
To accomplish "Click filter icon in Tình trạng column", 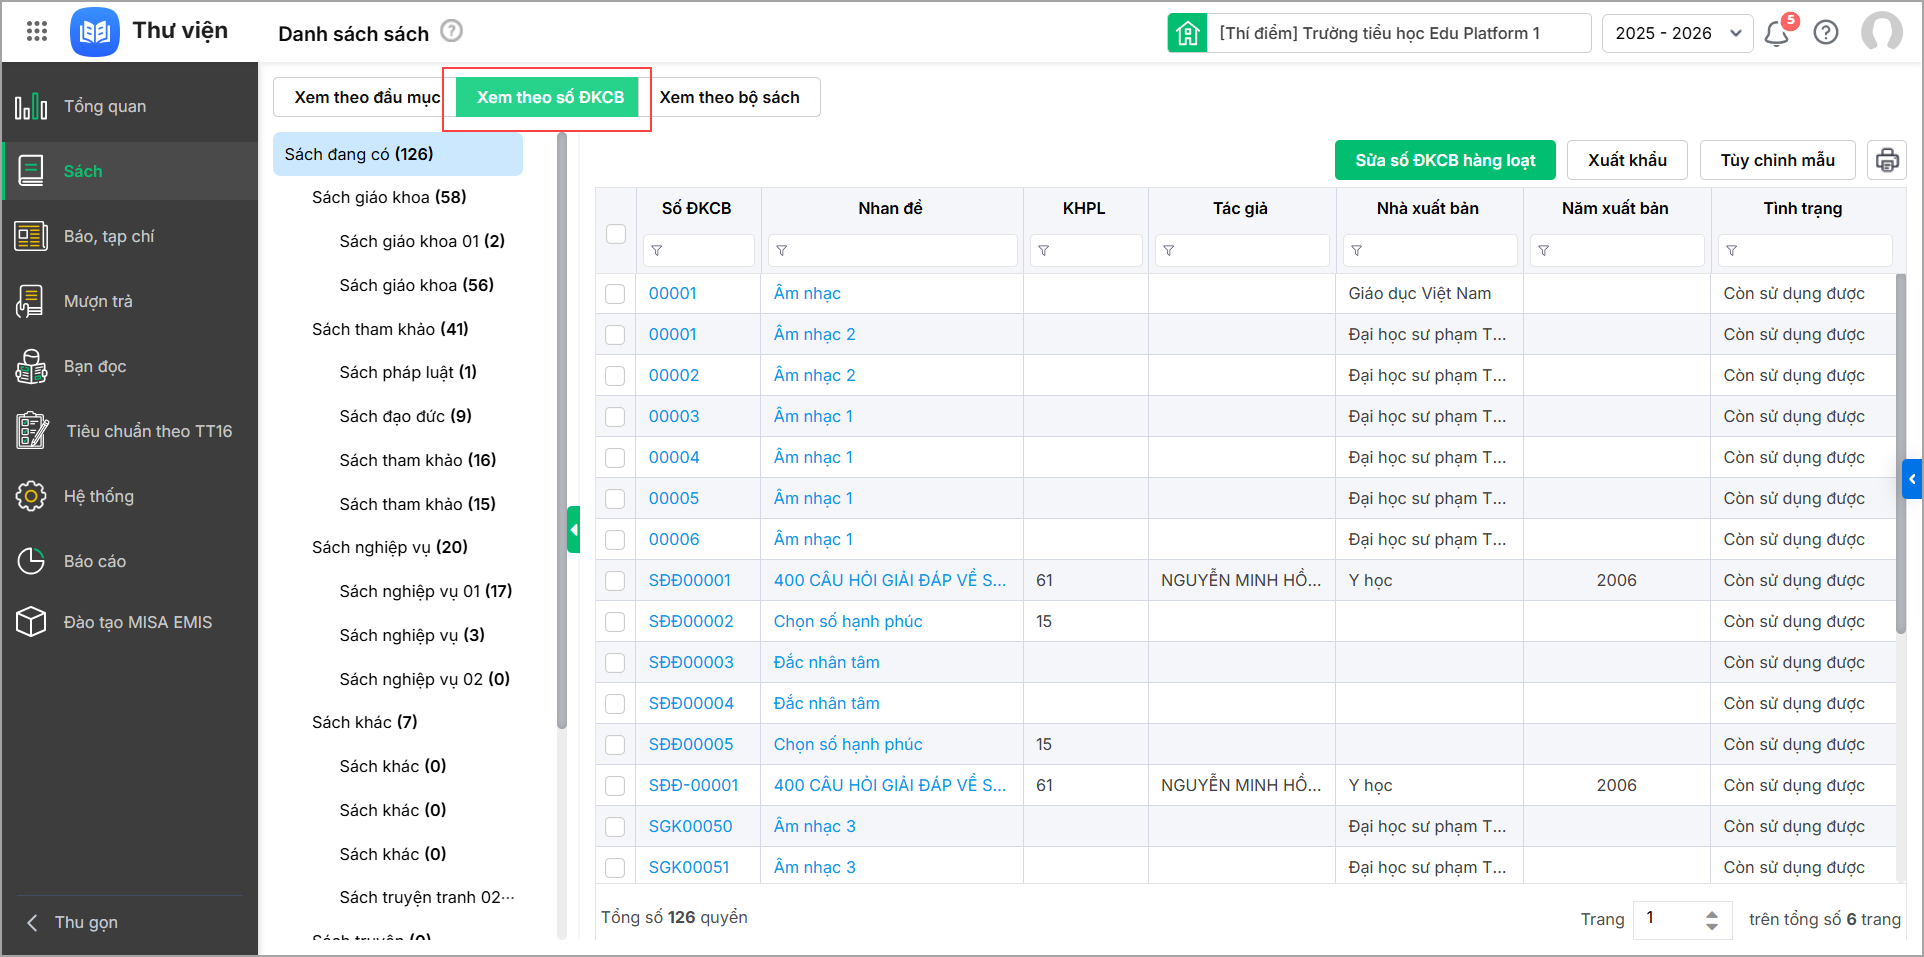I will [x=1732, y=251].
